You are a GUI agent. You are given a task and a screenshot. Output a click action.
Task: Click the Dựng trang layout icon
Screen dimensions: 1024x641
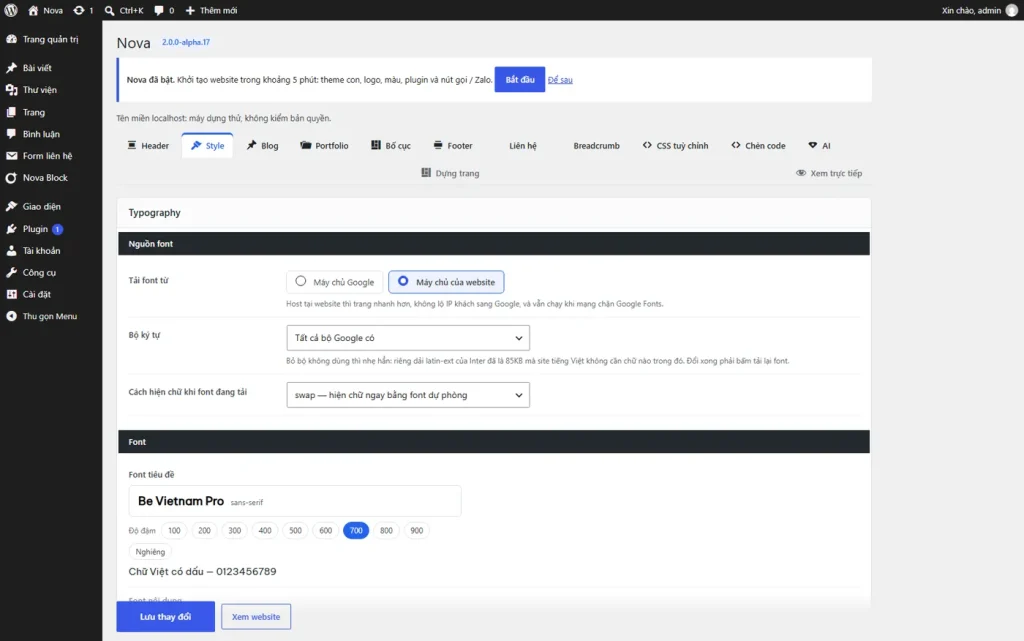click(426, 173)
